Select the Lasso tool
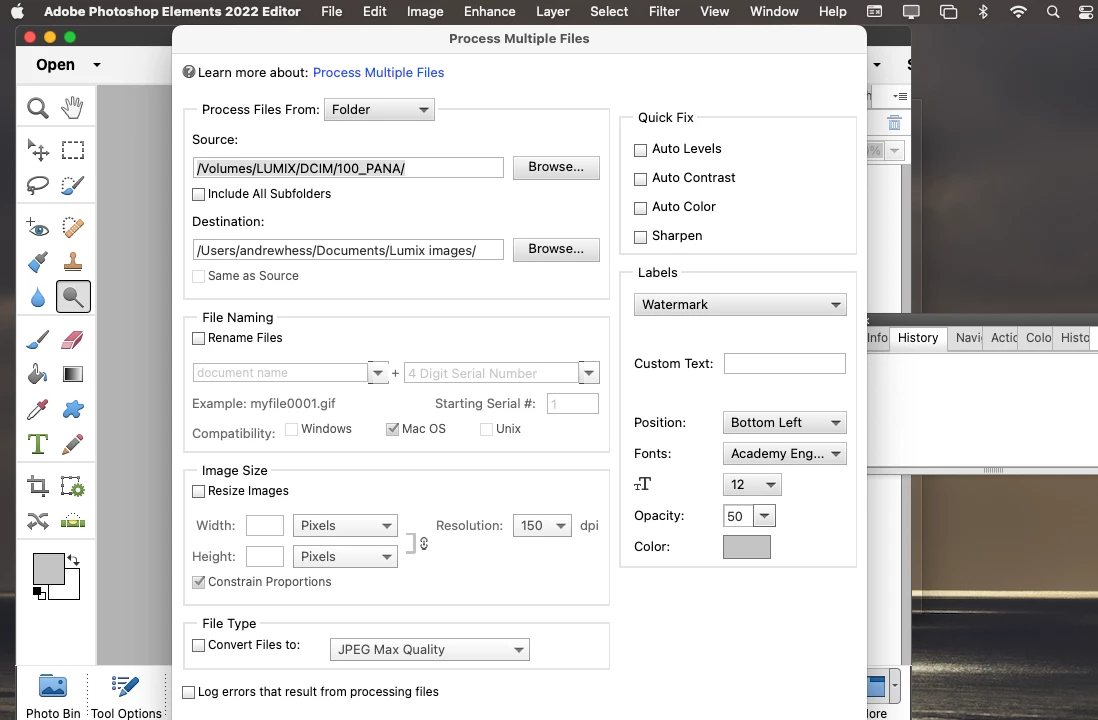 pyautogui.click(x=38, y=185)
